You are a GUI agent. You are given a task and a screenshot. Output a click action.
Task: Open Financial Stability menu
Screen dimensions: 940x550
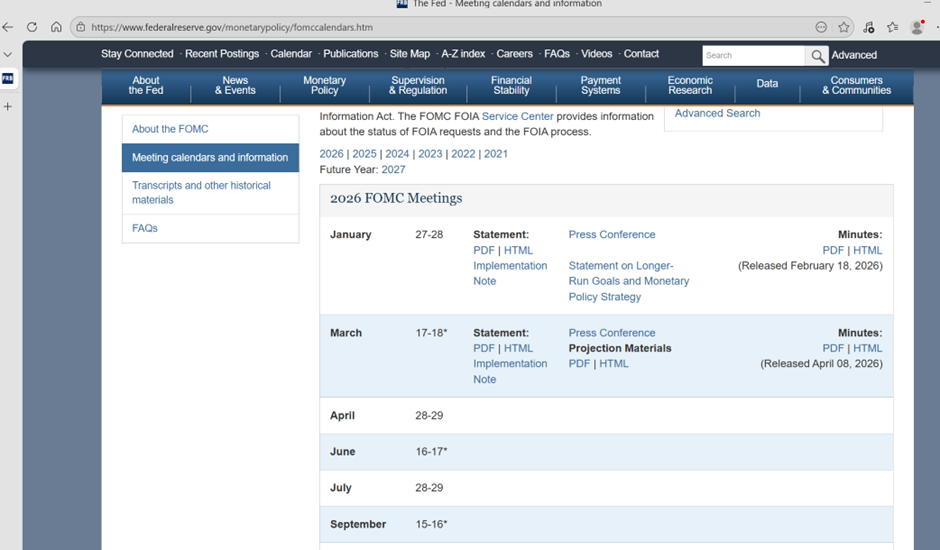point(511,85)
